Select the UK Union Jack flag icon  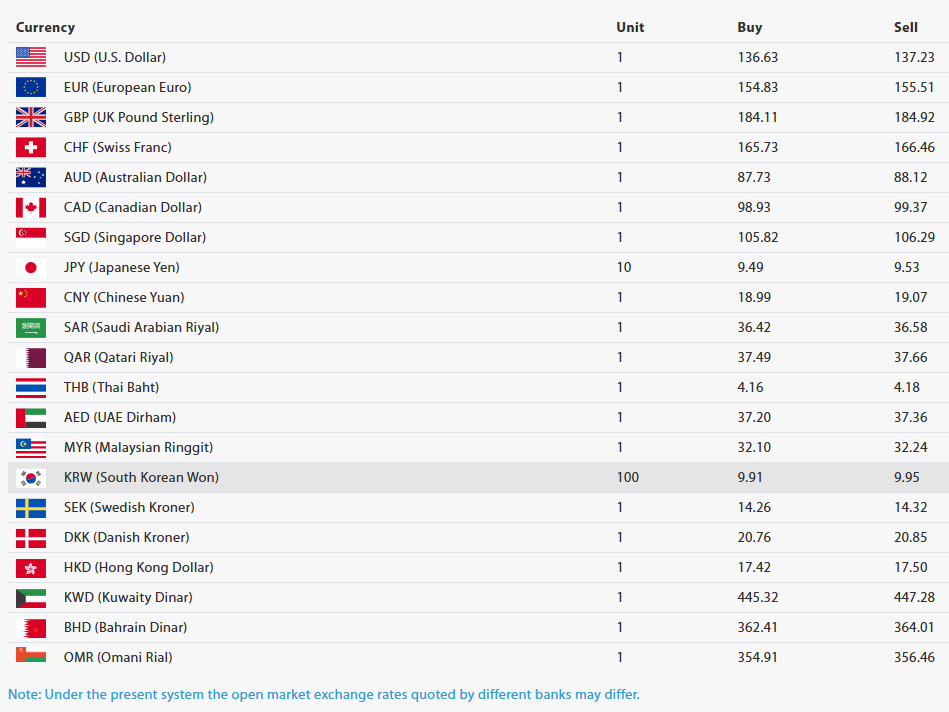tap(31, 118)
